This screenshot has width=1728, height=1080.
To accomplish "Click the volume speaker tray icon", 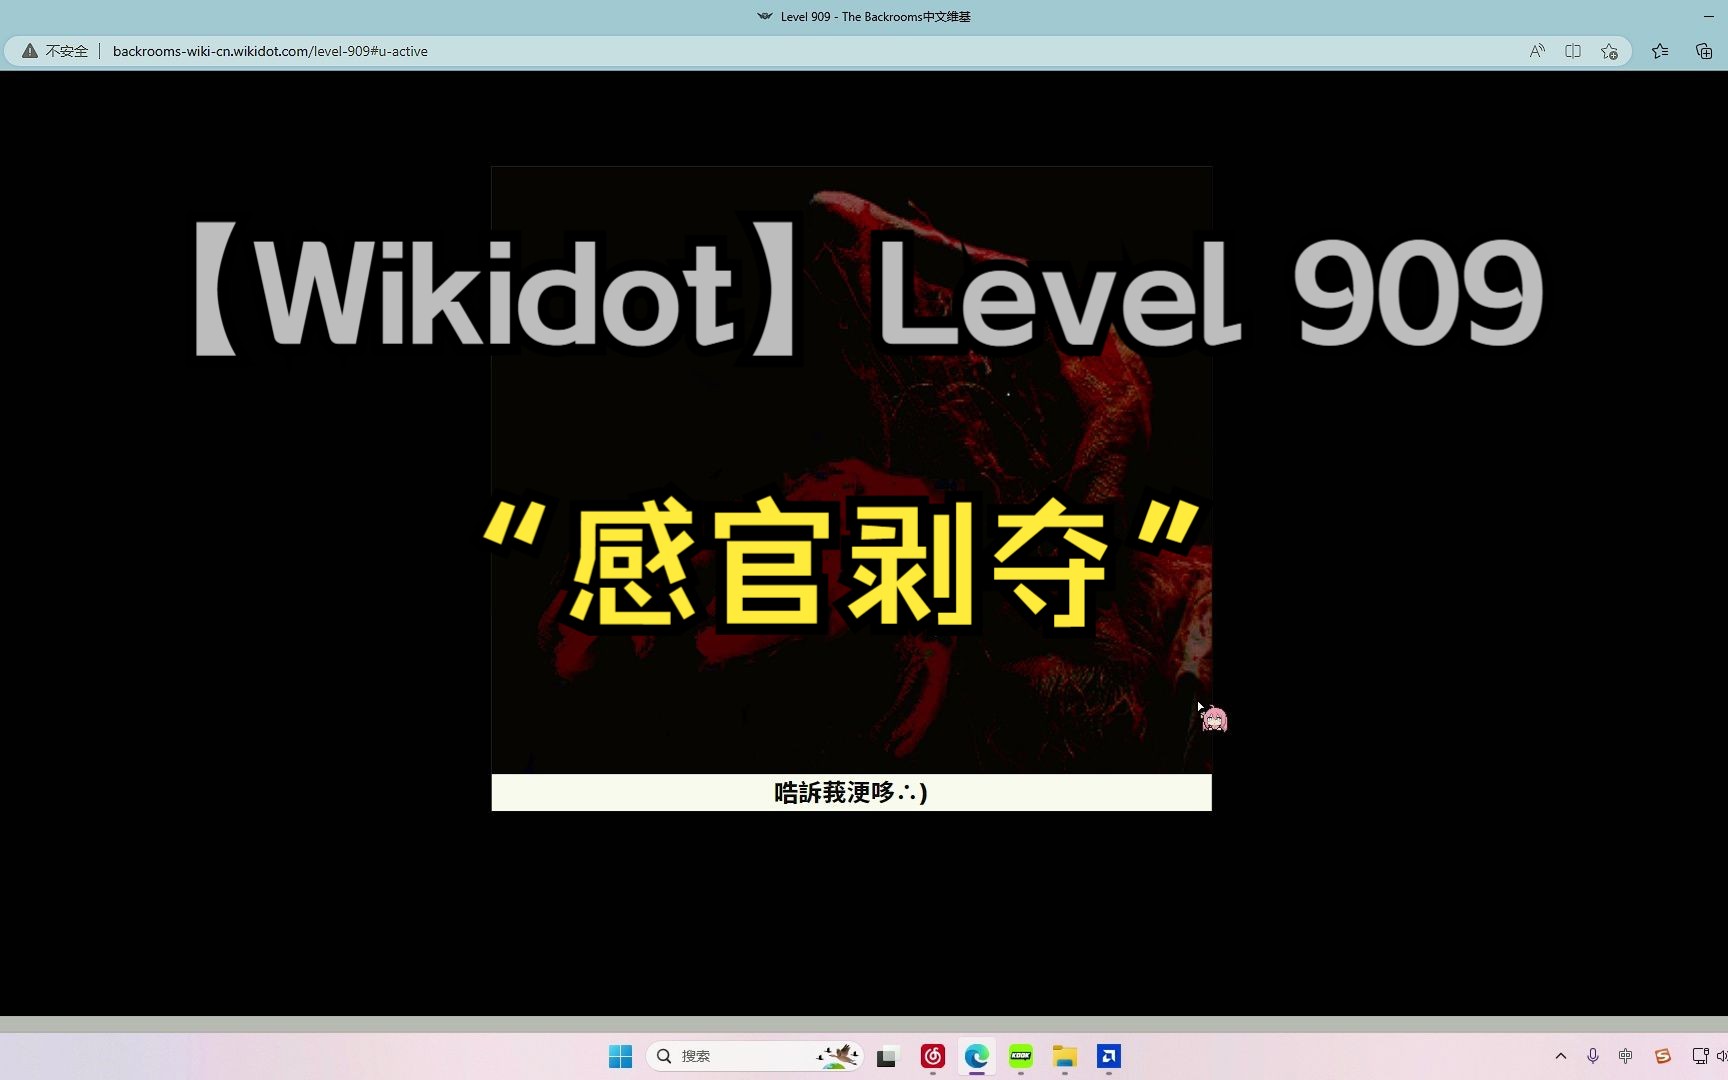I will coord(1721,1056).
